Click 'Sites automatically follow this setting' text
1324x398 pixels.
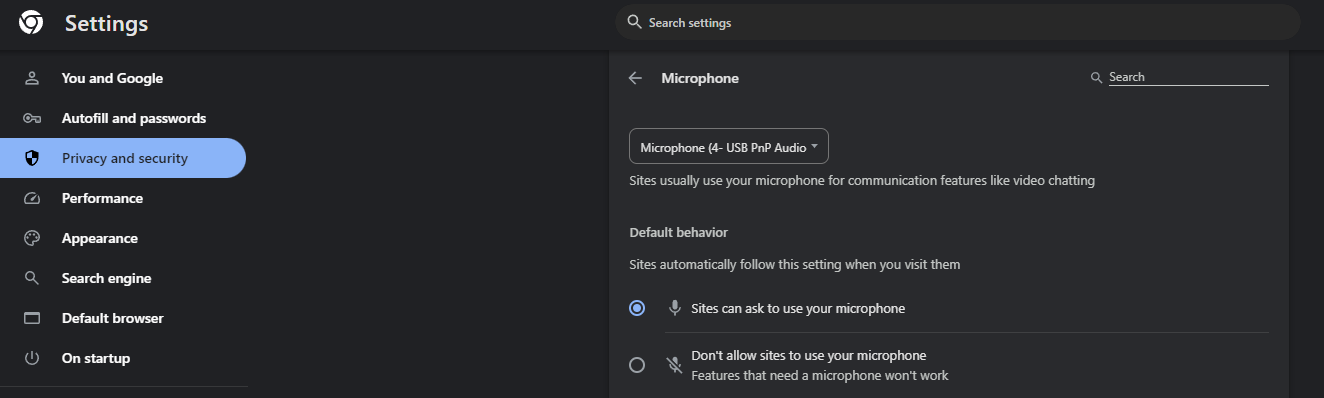tap(795, 265)
